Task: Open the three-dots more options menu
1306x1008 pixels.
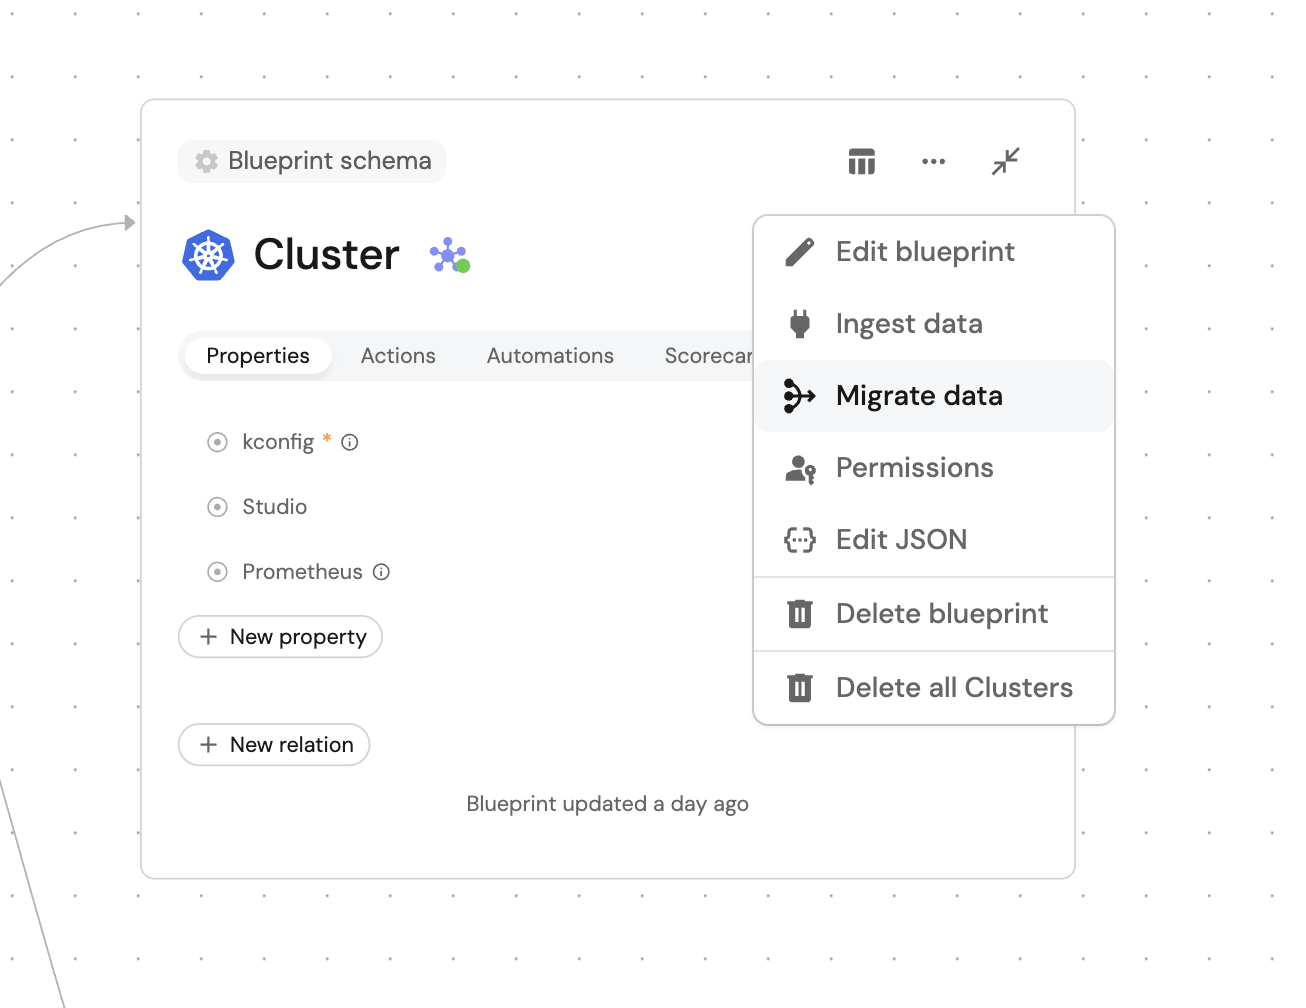Action: pos(933,161)
